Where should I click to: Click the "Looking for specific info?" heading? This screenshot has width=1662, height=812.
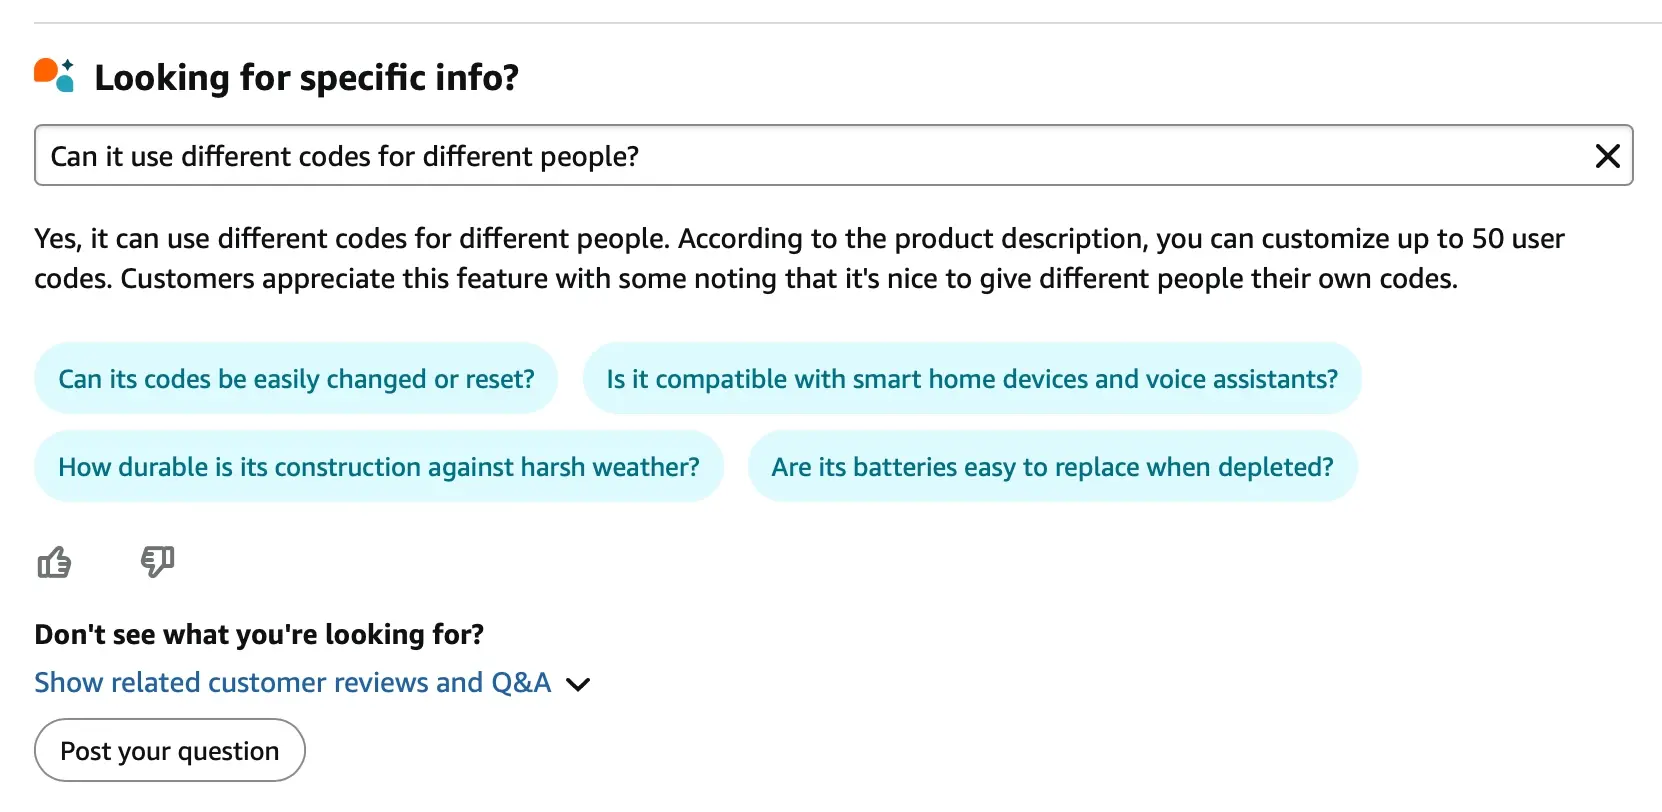tap(306, 77)
